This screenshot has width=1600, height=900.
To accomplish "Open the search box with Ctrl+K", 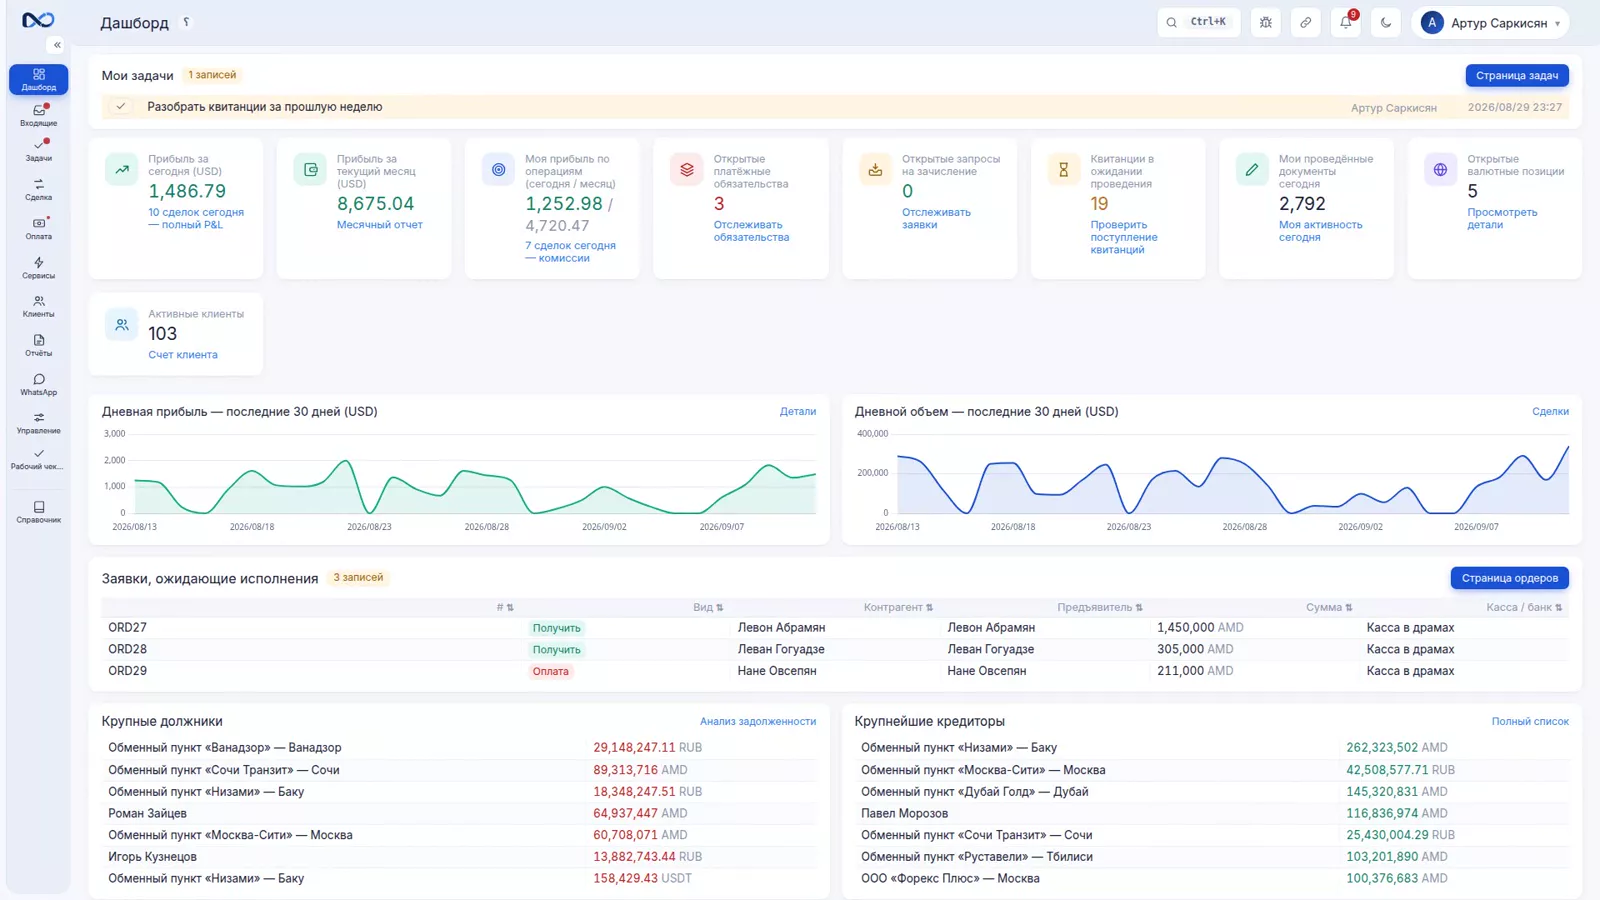I will click(1198, 22).
